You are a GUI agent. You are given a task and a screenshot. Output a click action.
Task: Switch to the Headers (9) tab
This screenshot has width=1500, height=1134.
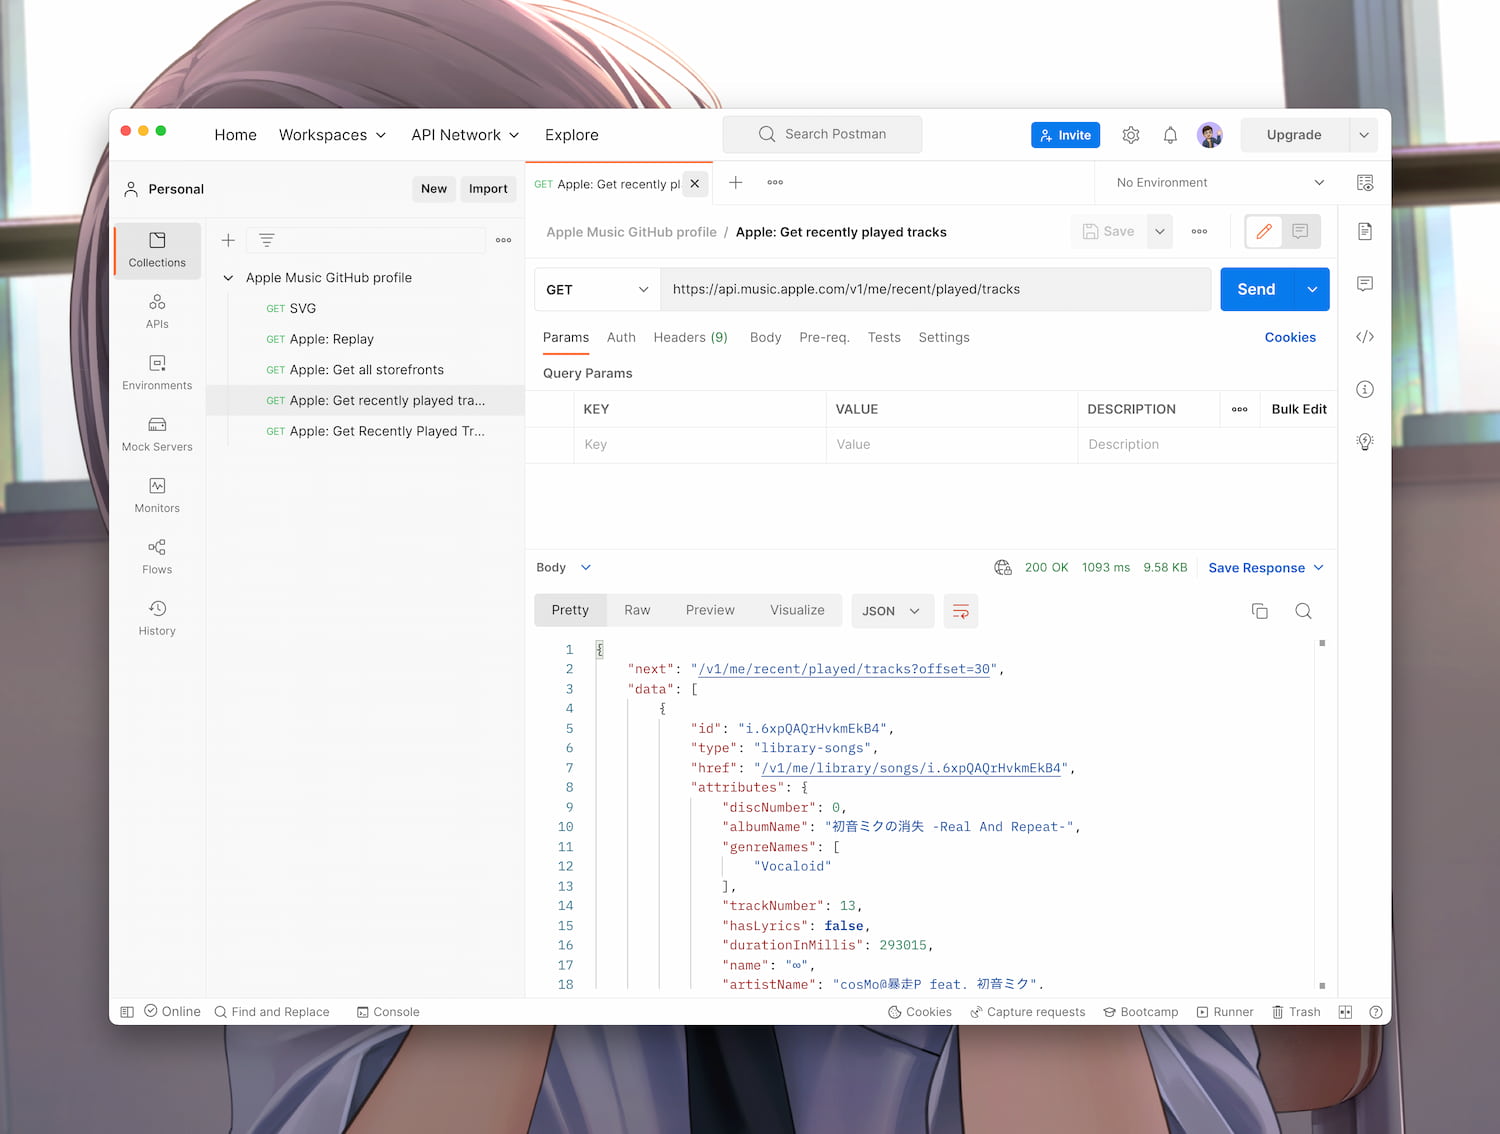click(690, 338)
